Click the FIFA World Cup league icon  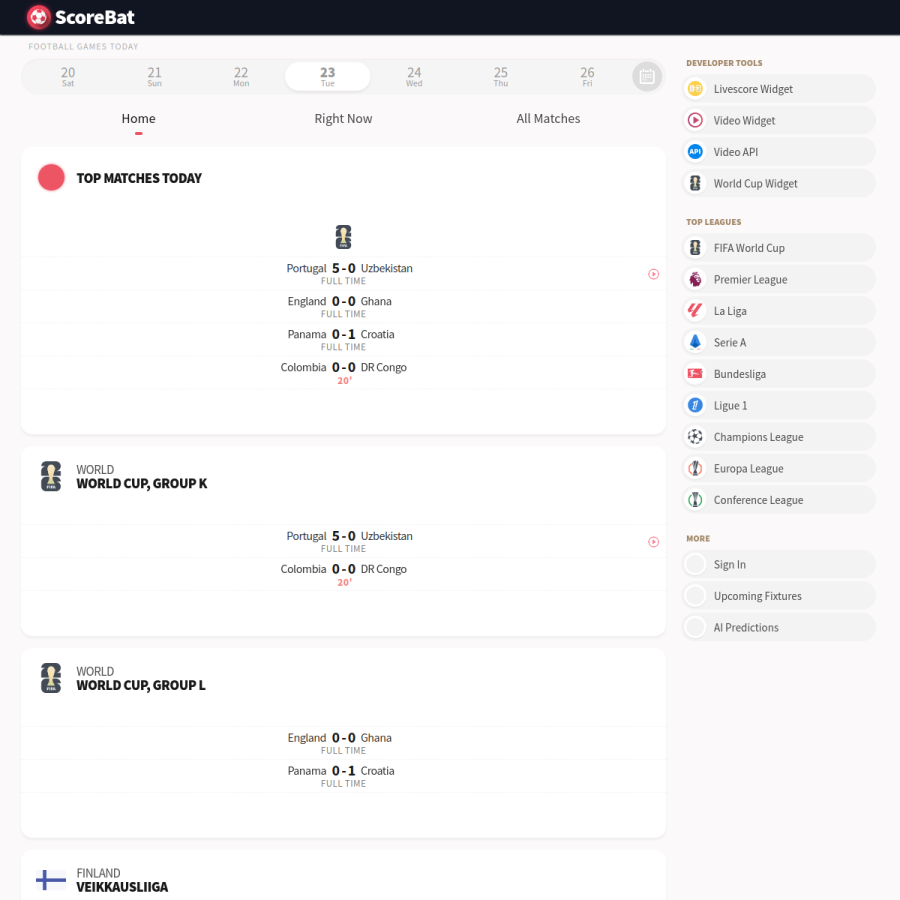(695, 248)
